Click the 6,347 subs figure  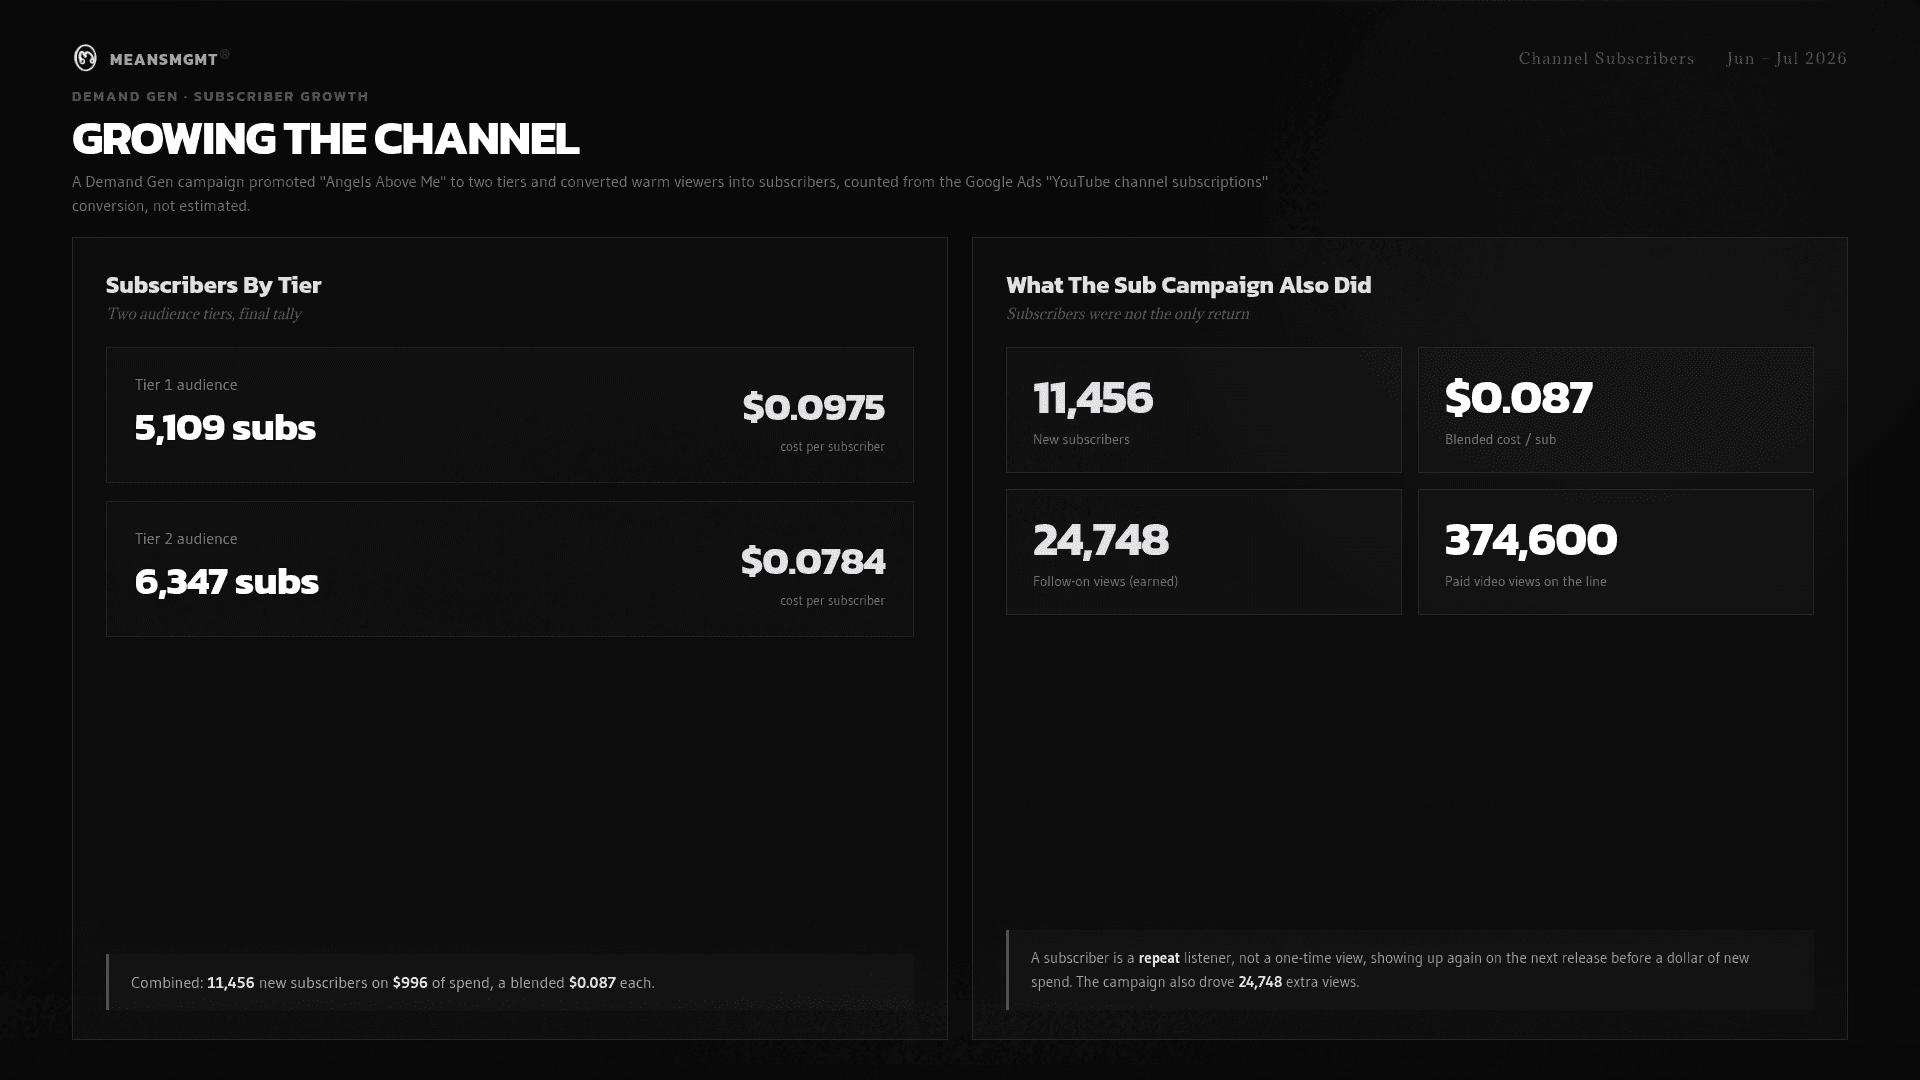pos(226,582)
